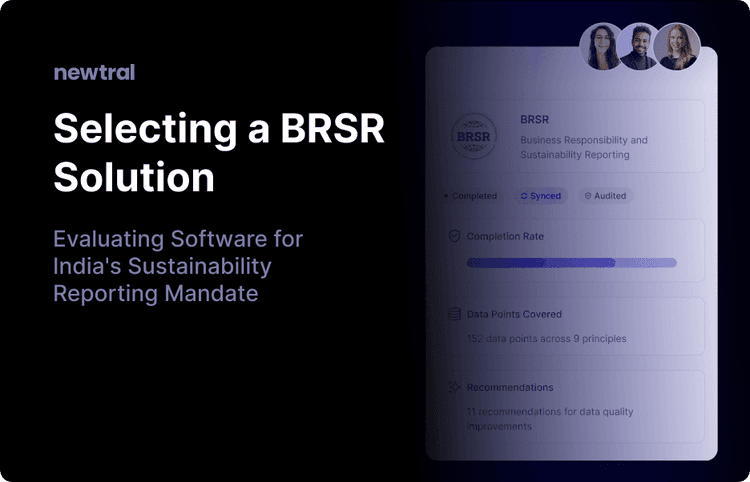Select the Completed status badge

point(471,196)
